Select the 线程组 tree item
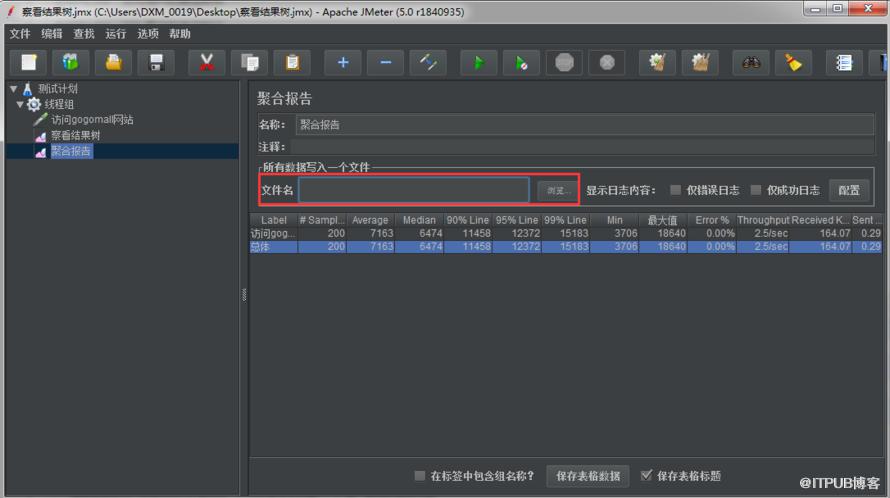890x498 pixels. pyautogui.click(x=59, y=104)
